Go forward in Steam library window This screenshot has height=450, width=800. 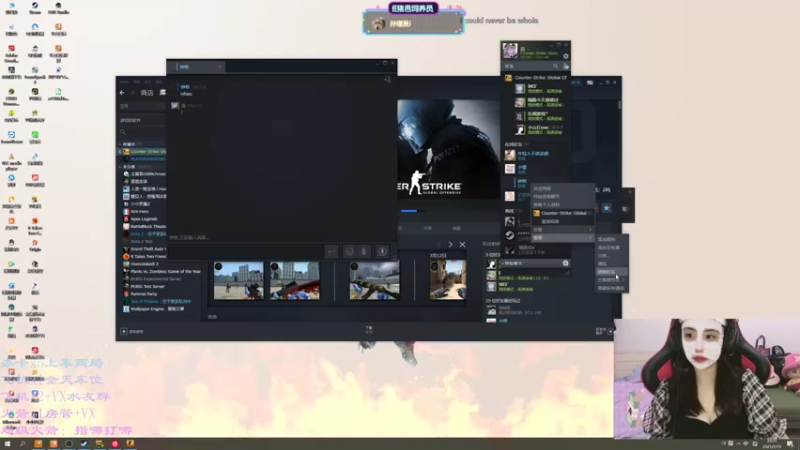pyautogui.click(x=132, y=93)
